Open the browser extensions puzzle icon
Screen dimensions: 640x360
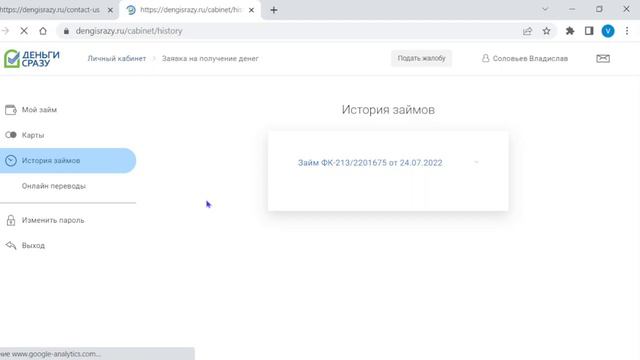(570, 31)
